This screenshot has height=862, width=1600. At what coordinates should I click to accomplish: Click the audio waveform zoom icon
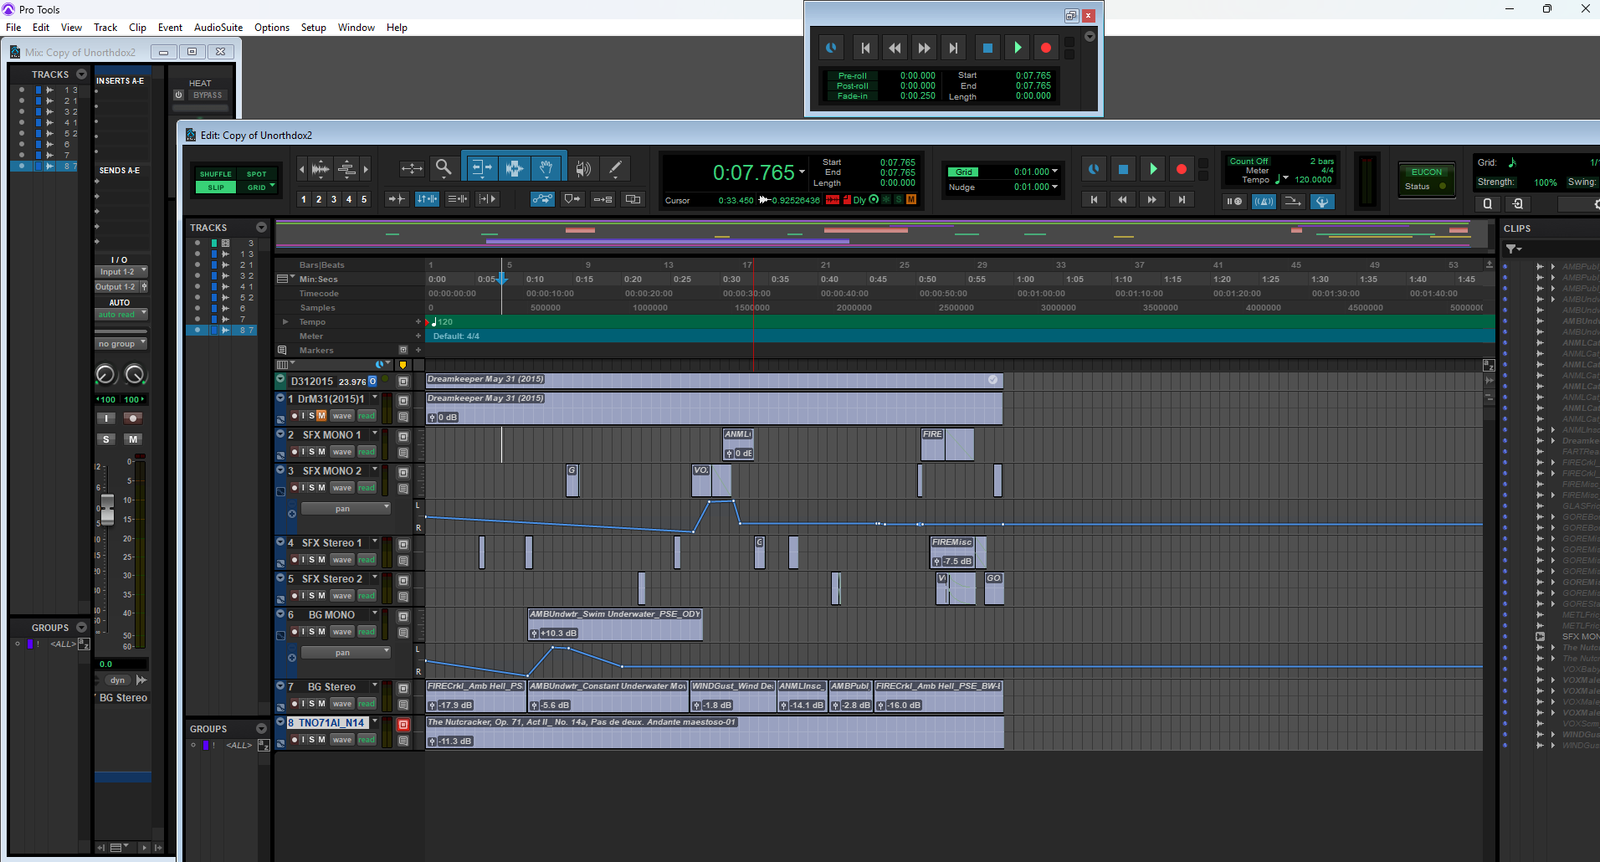tap(320, 169)
